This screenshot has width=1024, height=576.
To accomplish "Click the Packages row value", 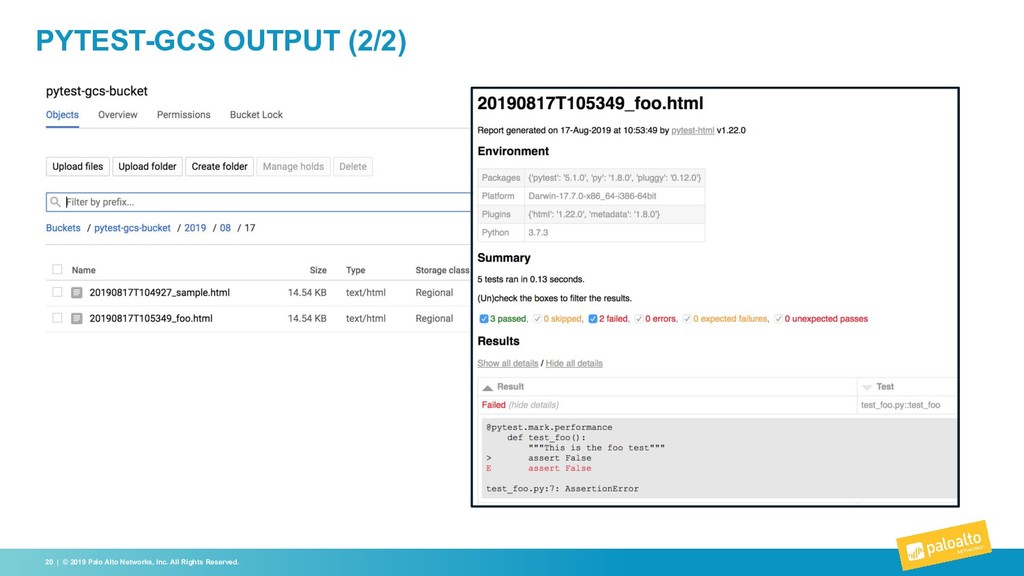I will pos(615,178).
